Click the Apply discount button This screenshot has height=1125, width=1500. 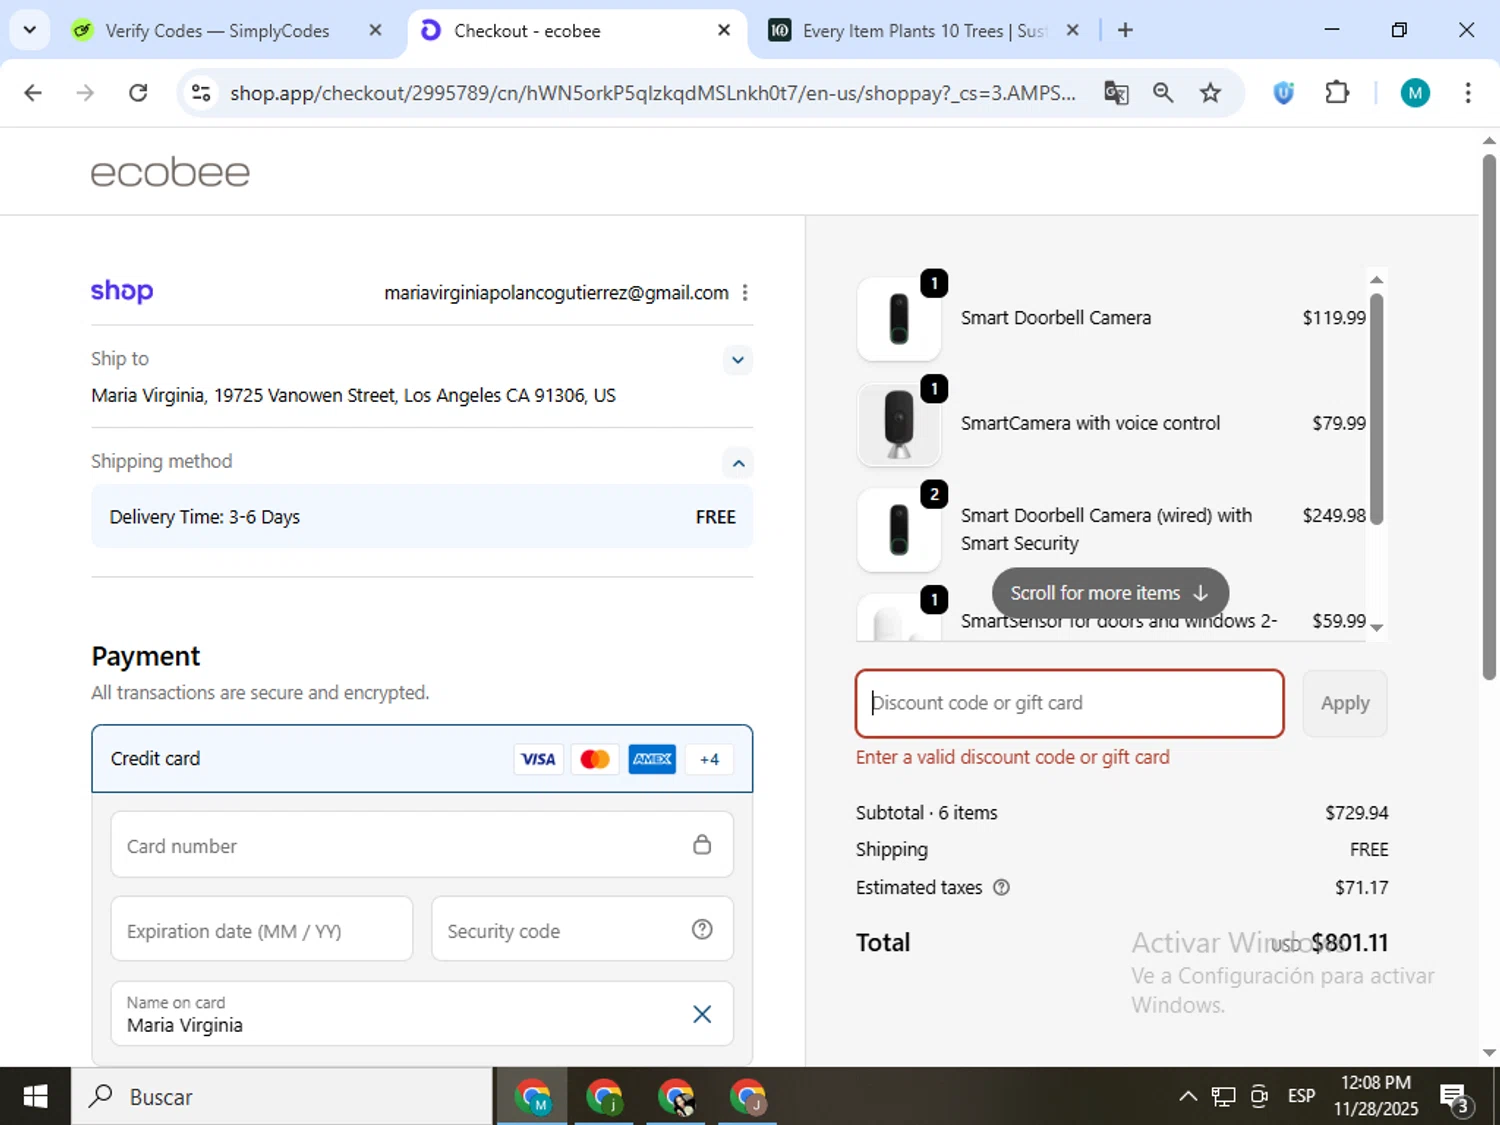(1345, 704)
